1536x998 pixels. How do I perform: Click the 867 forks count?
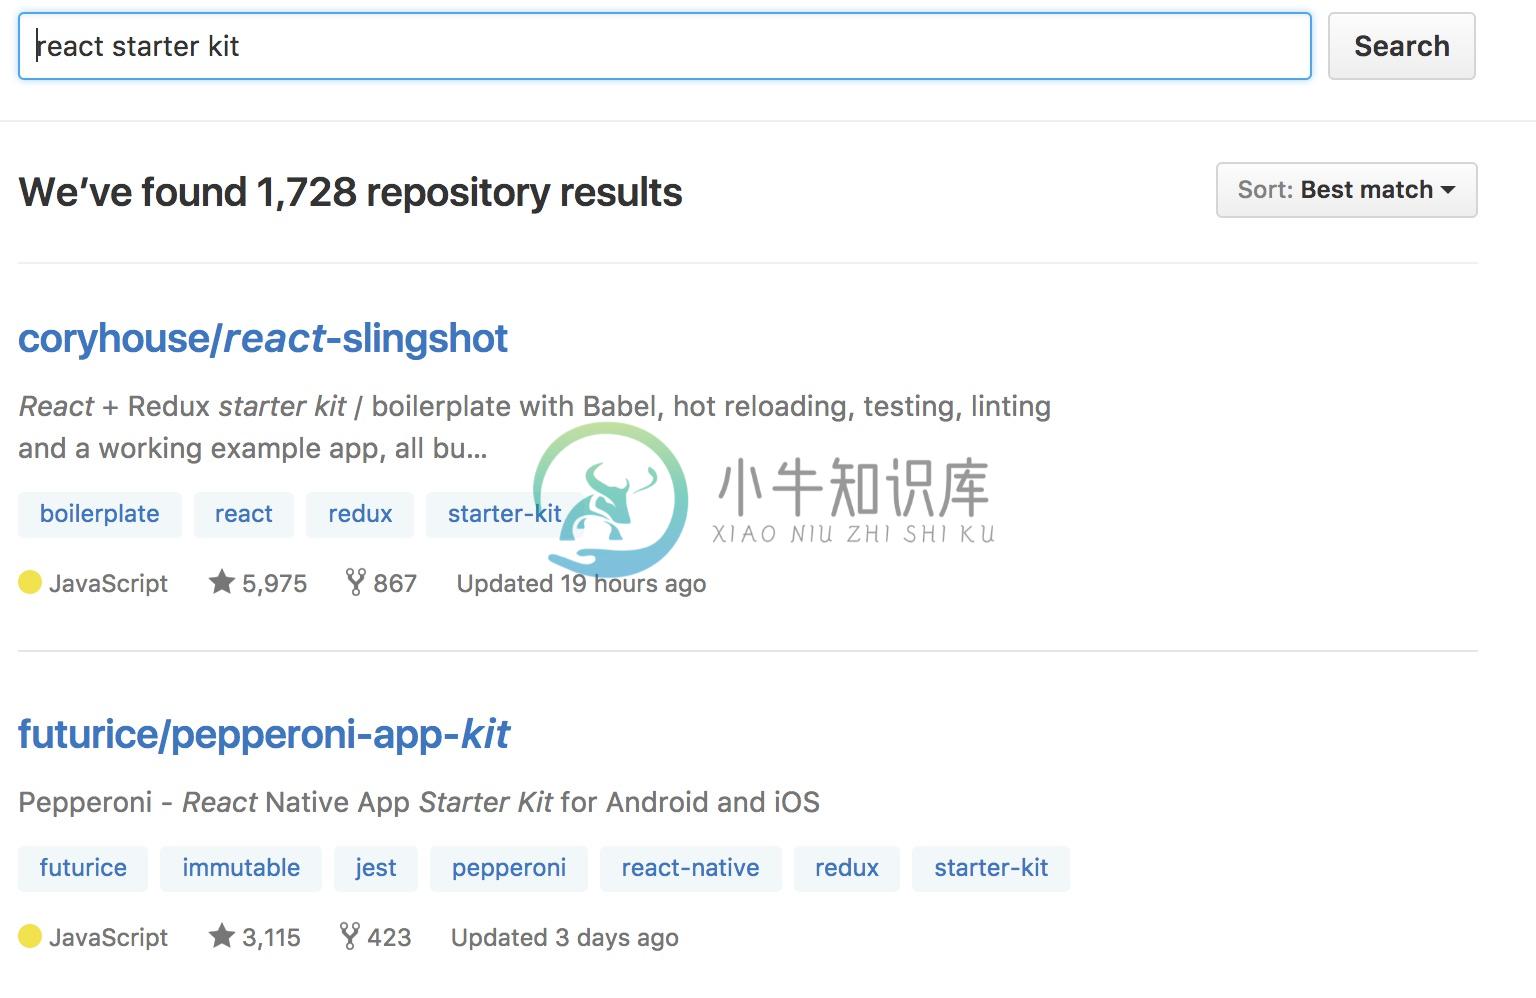pos(395,584)
